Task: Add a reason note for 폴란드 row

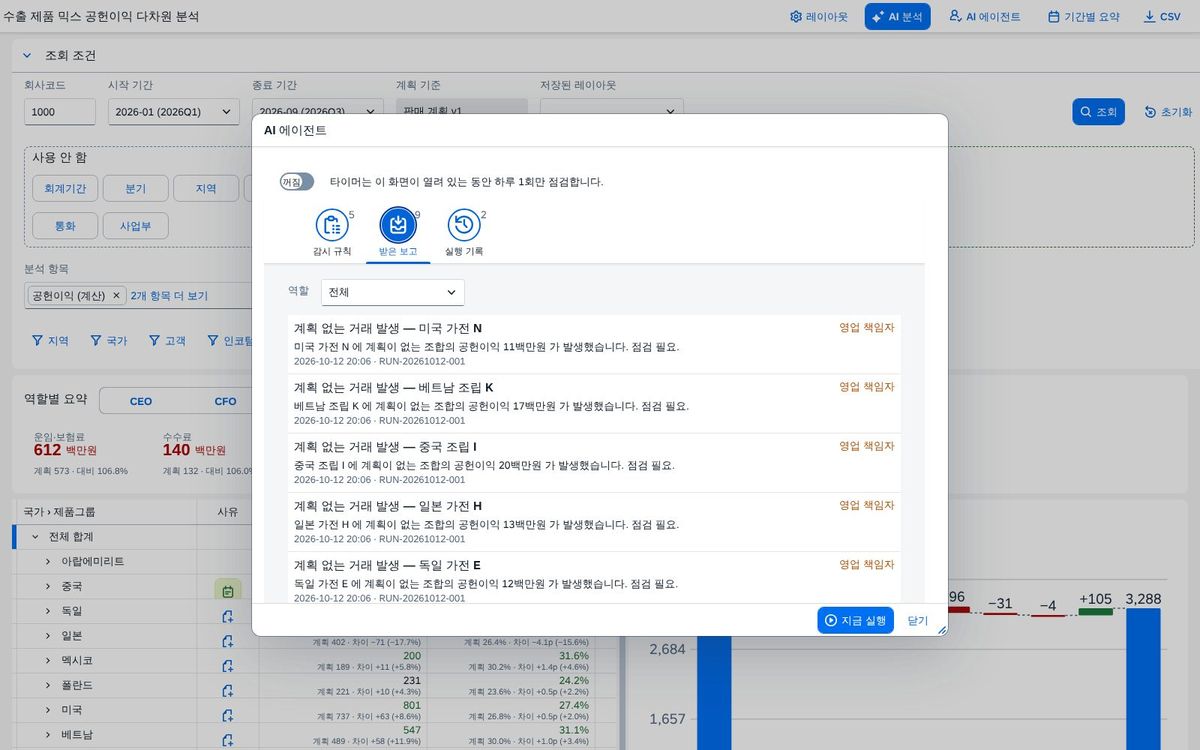Action: point(228,691)
